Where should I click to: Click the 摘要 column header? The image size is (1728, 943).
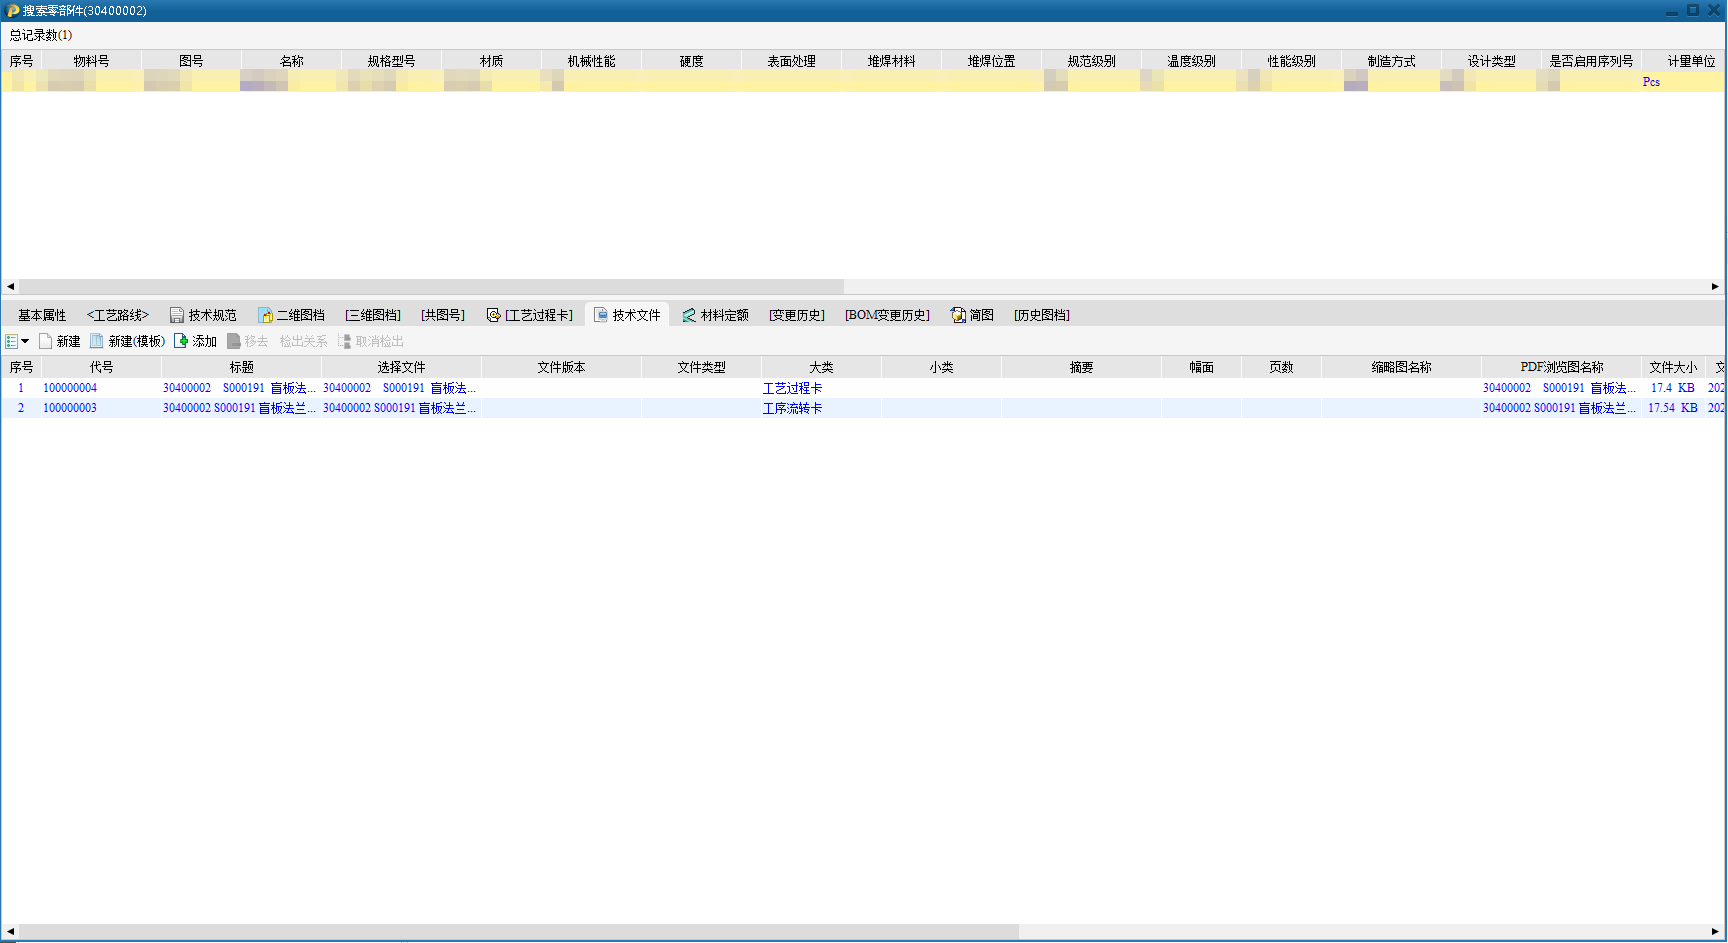click(x=1081, y=367)
